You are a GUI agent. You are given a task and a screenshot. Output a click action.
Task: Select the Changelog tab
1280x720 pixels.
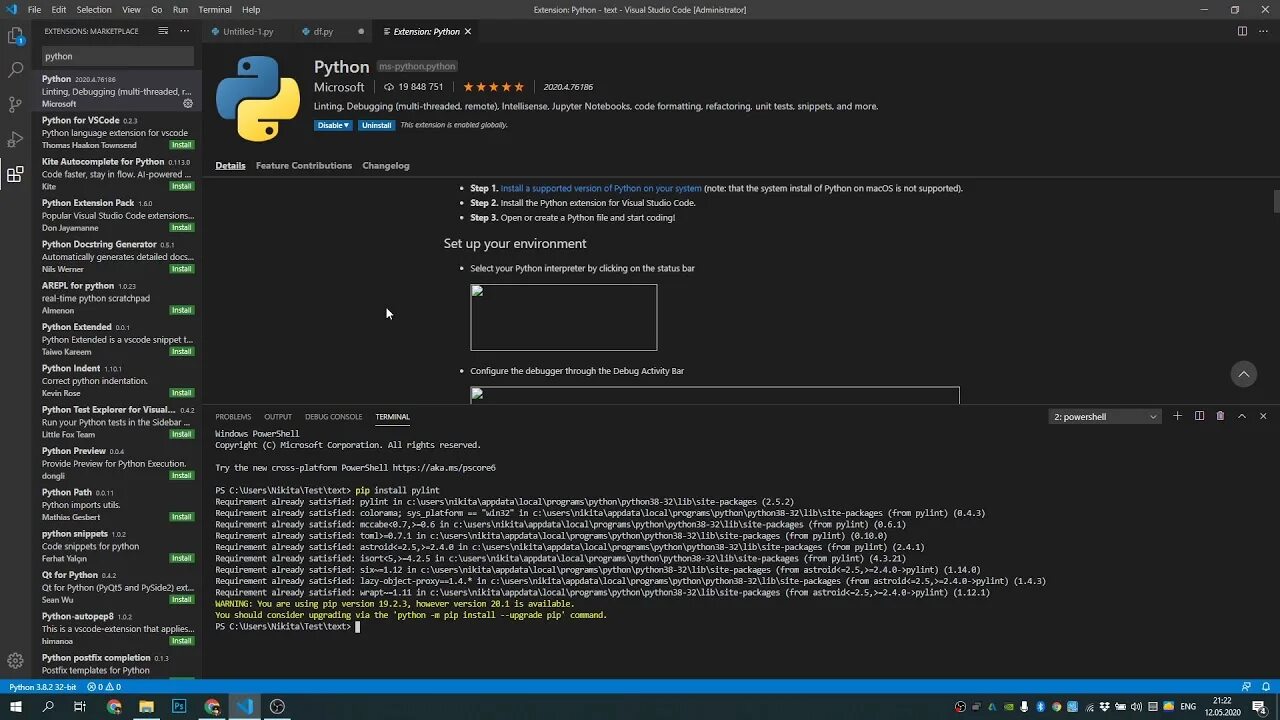(x=386, y=166)
